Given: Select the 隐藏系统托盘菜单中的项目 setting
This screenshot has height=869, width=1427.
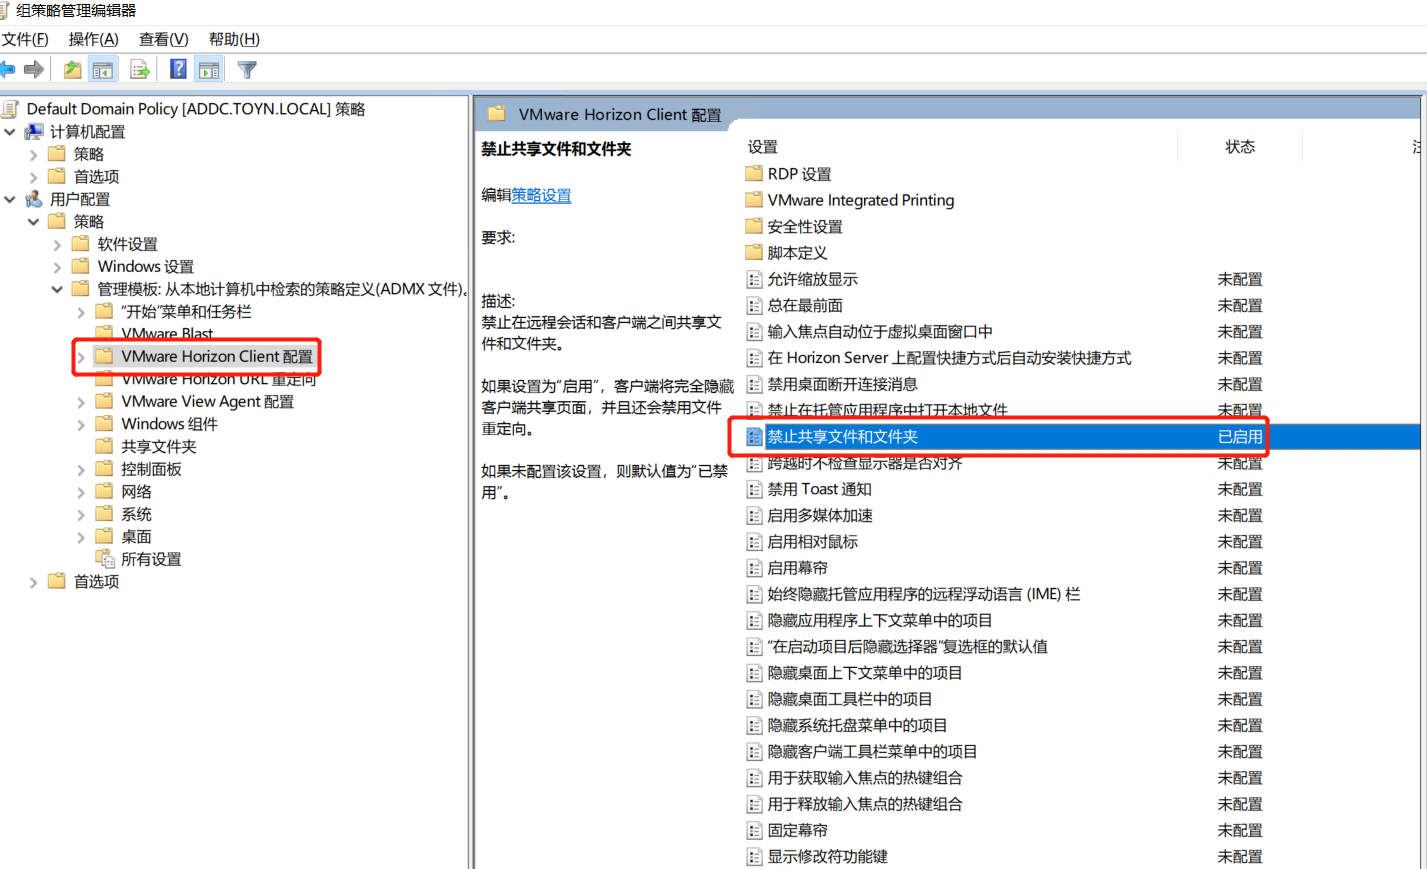Looking at the screenshot, I should click(x=857, y=725).
